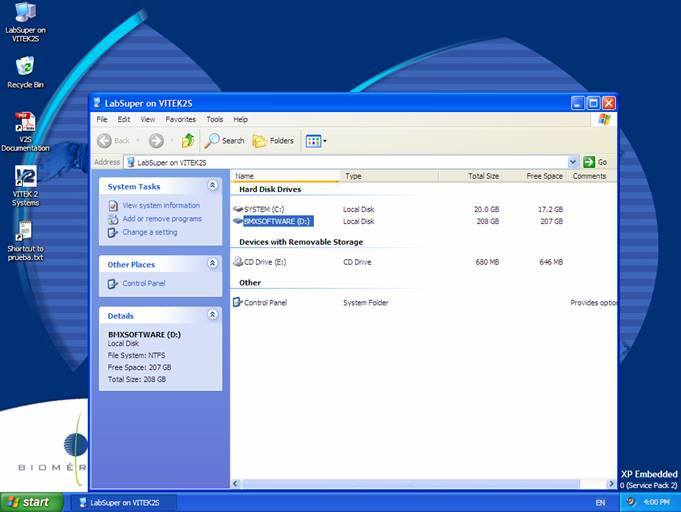Click the Windows flag logo in toolbar
Viewport: 681px width, 512px height.
click(604, 119)
